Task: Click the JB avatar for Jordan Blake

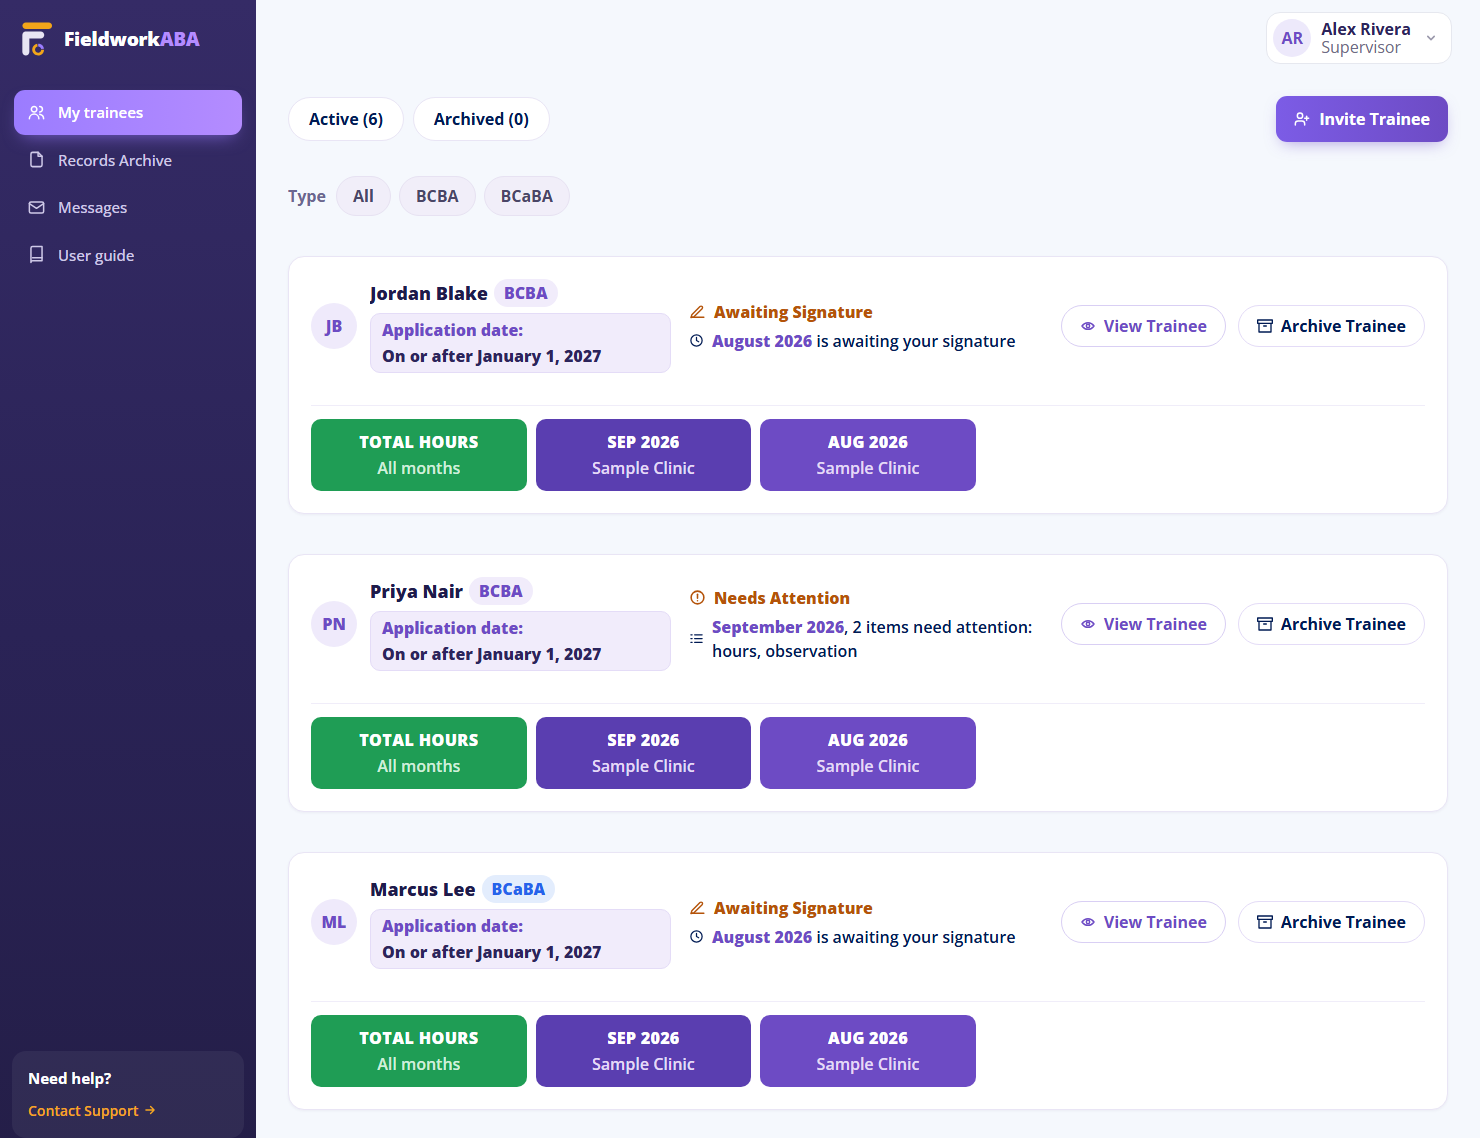Action: click(x=334, y=326)
